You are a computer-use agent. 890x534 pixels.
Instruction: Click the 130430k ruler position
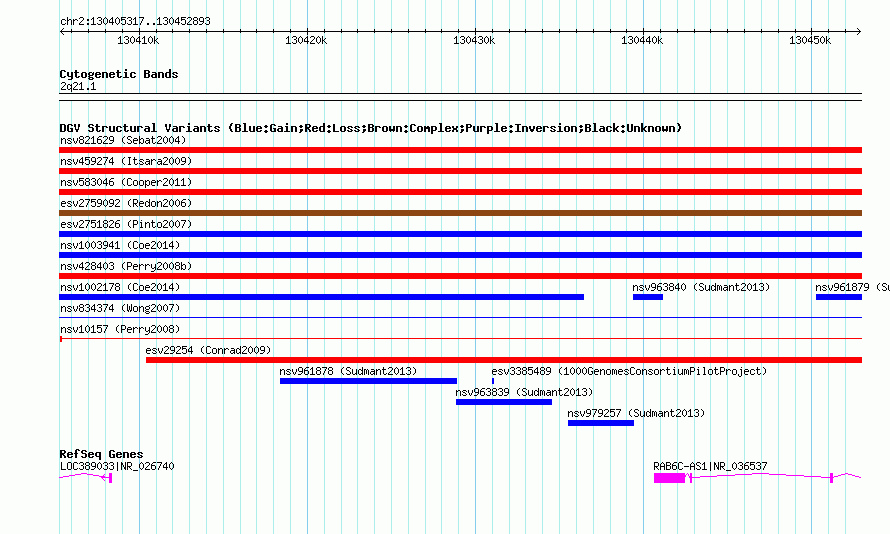[x=474, y=40]
